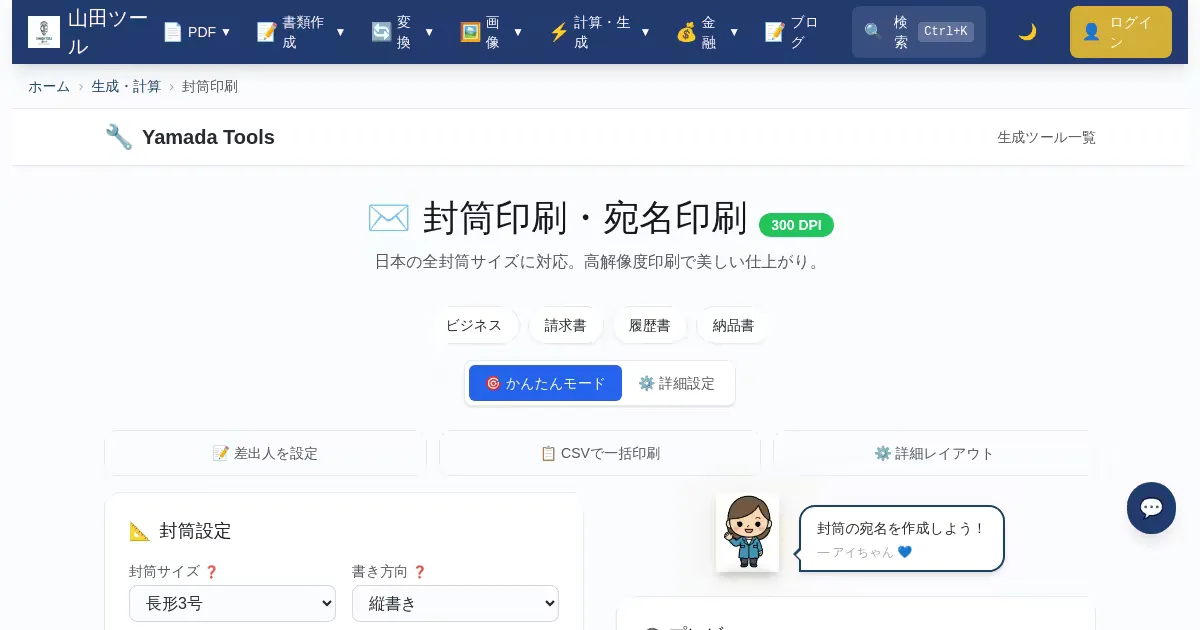This screenshot has width=1200, height=630.
Task: Open the 封筒サイズ dropdown showing 長形3号
Action: point(232,603)
